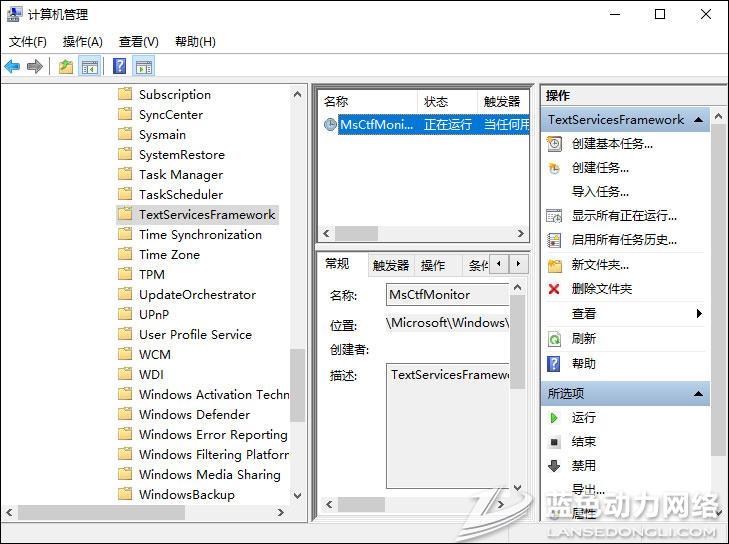Click the 刷新 refresh icon
This screenshot has width=729, height=544.
pyautogui.click(x=554, y=339)
